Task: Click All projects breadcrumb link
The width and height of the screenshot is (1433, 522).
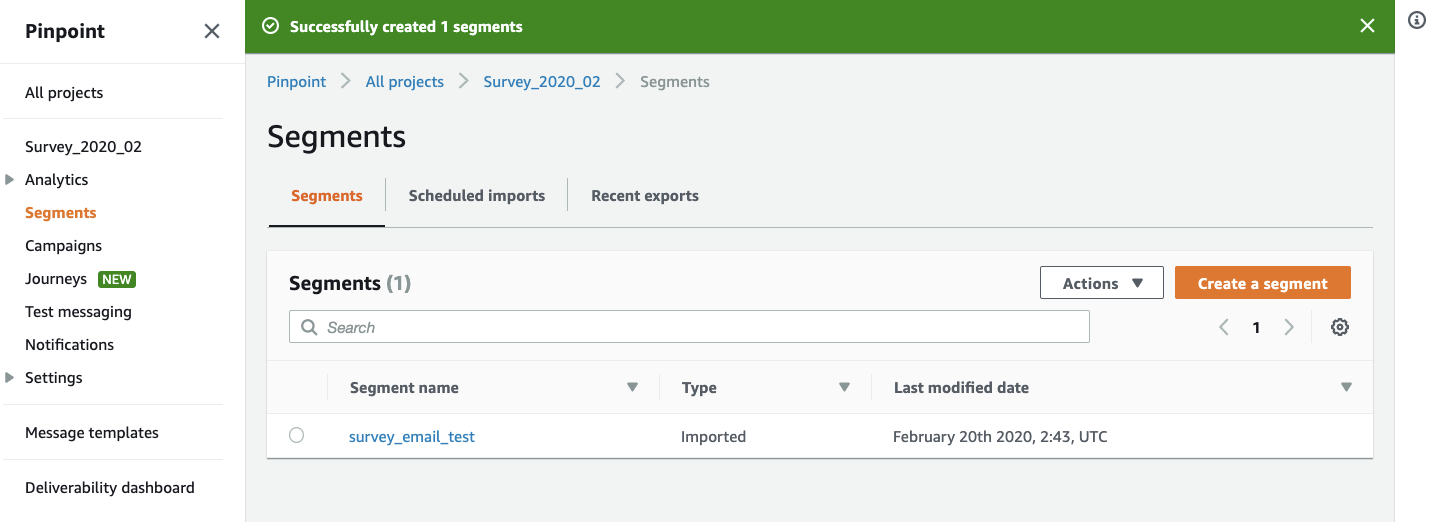Action: tap(405, 82)
